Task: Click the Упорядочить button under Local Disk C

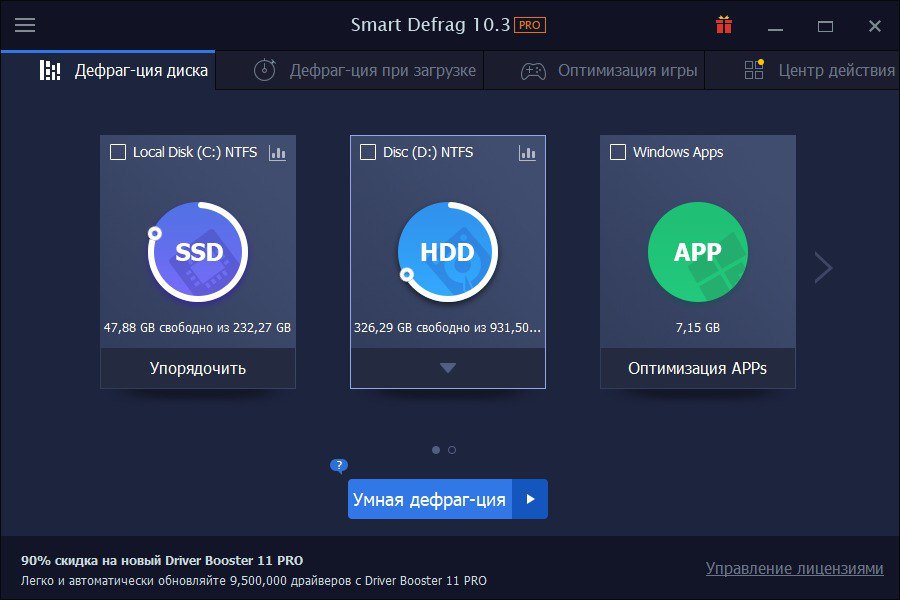Action: tap(198, 368)
